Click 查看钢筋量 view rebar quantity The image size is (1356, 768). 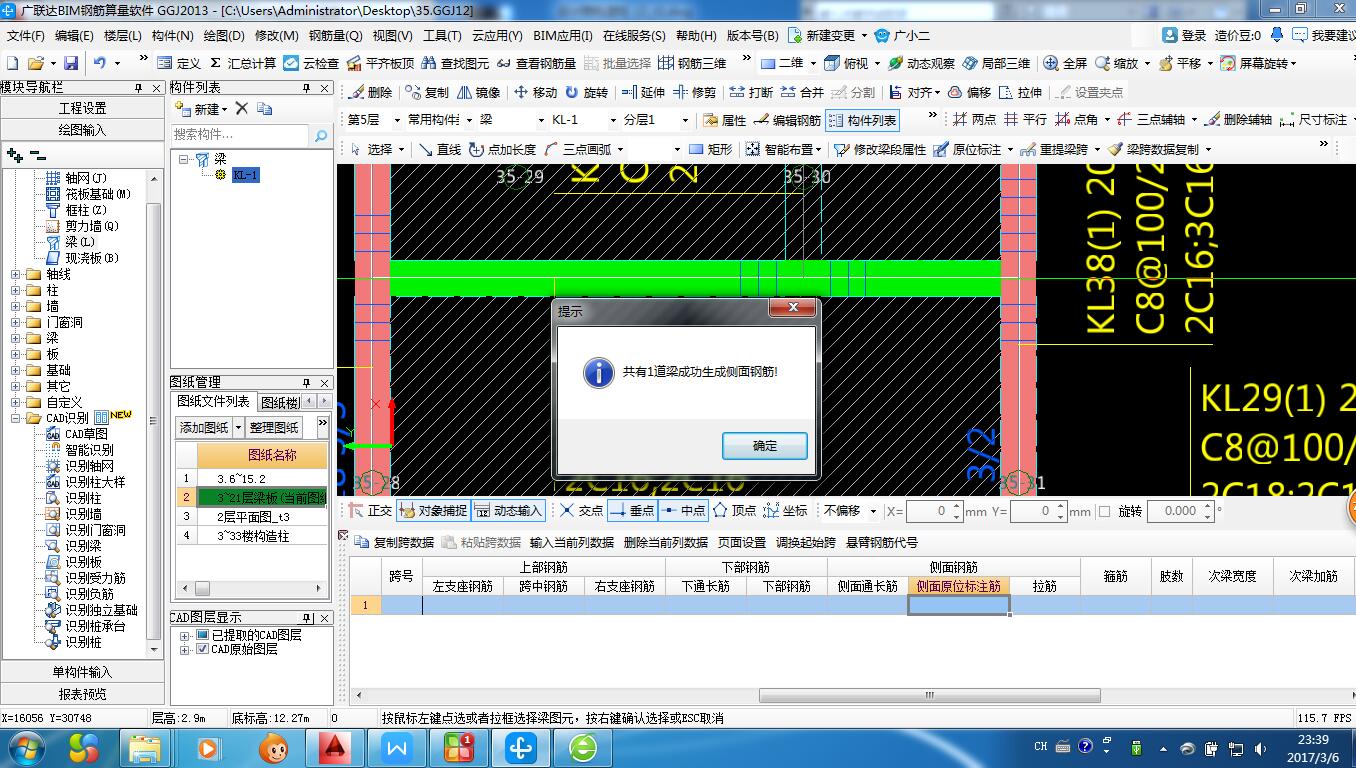click(x=537, y=63)
